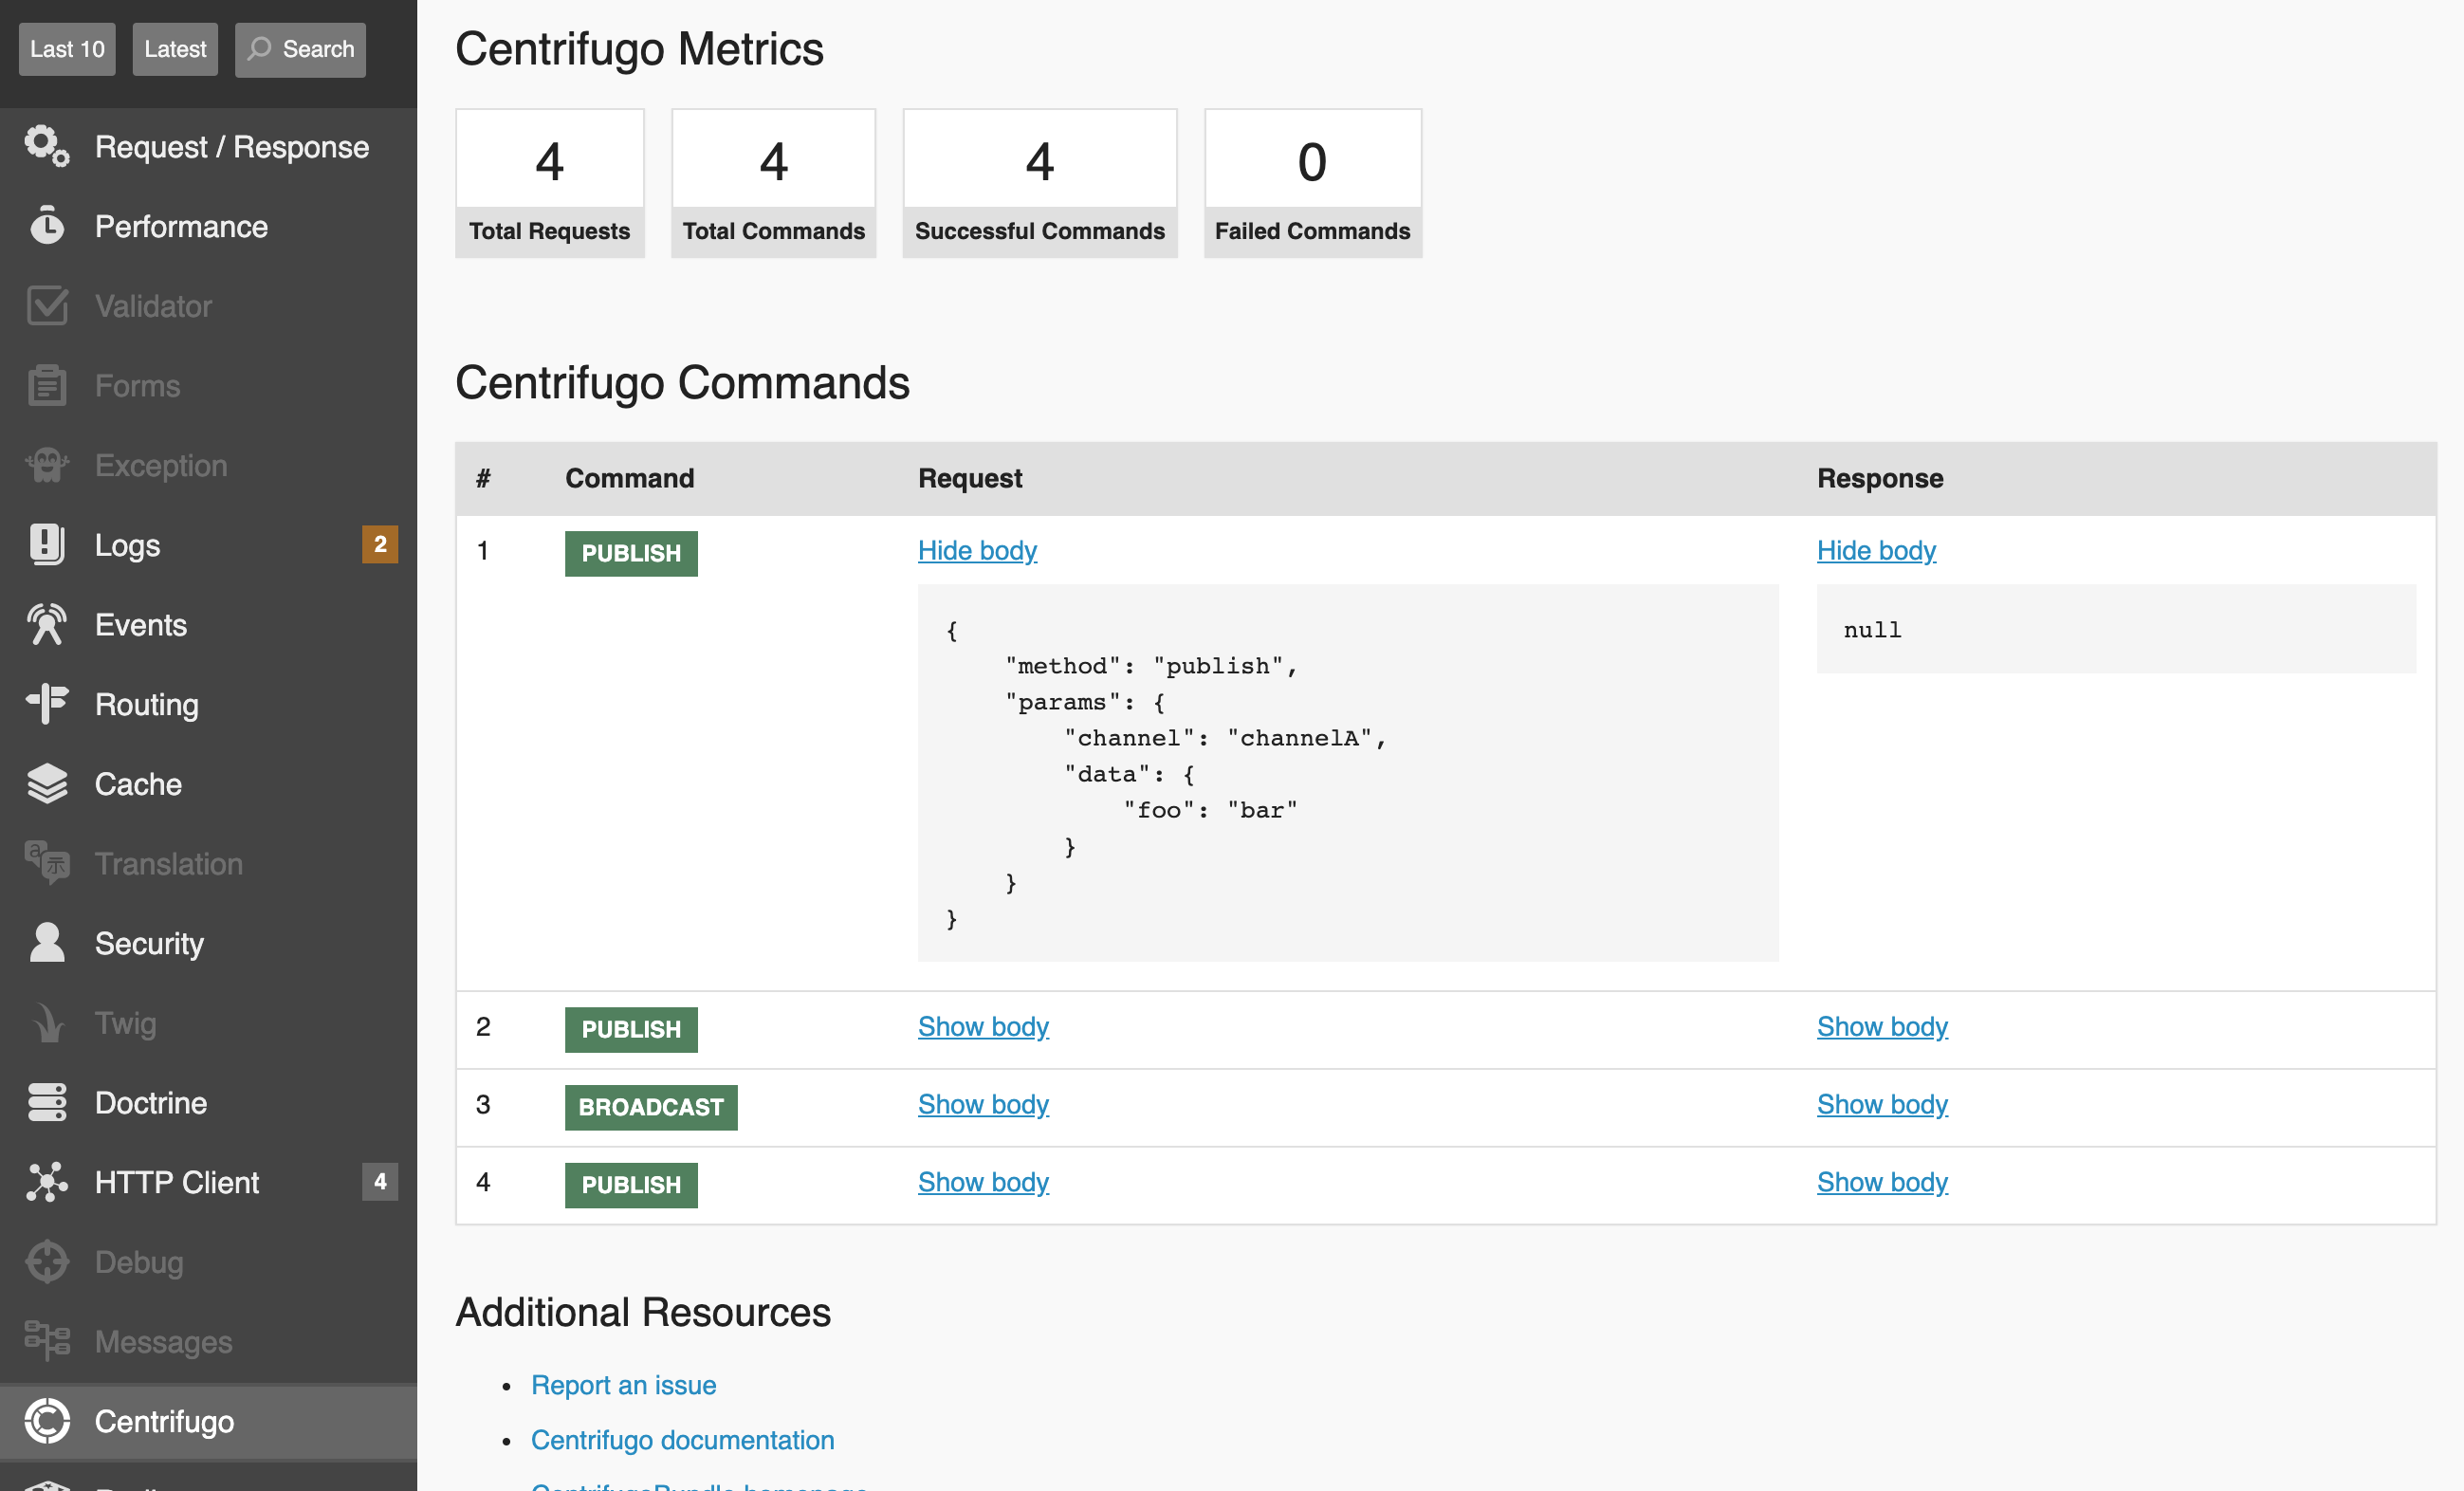The image size is (2464, 1491).
Task: Click the Security user icon
Action: (x=46, y=943)
